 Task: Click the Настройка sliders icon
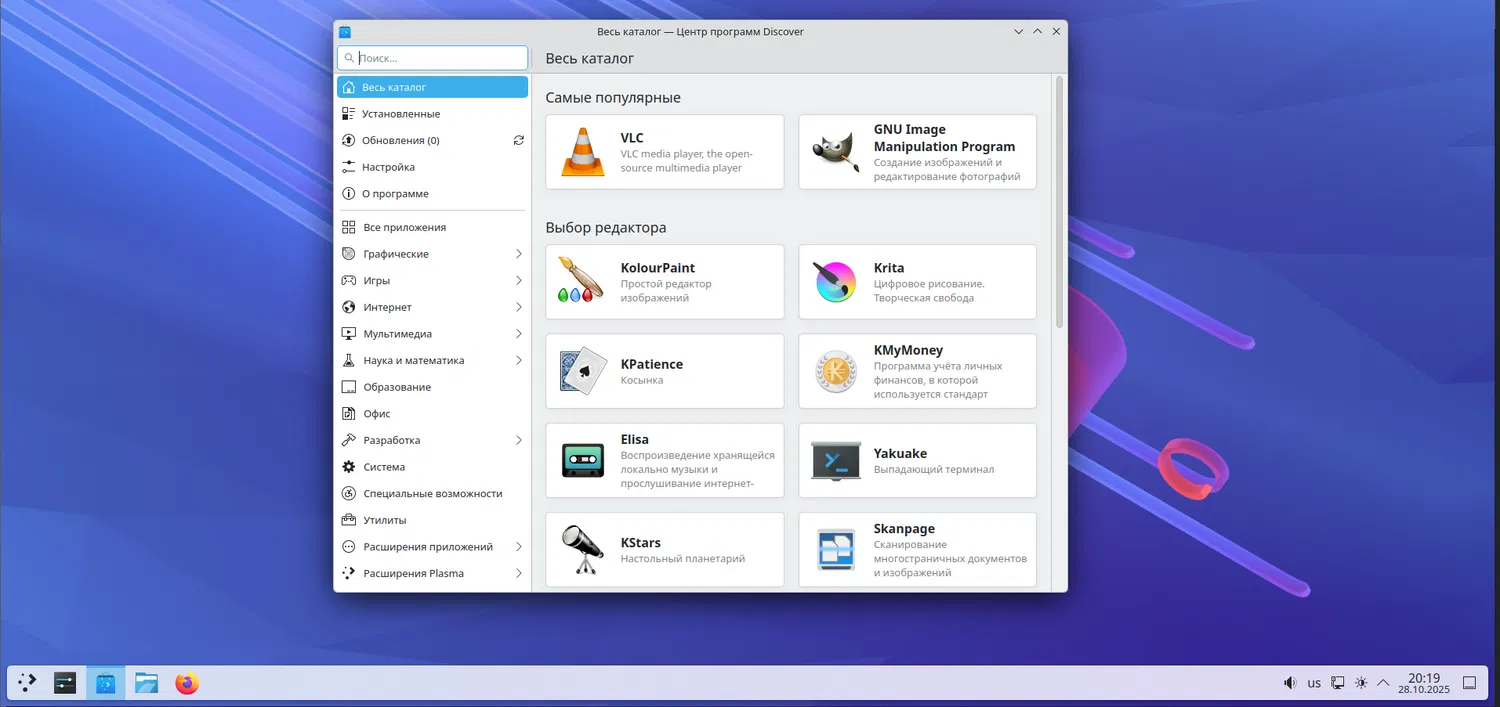click(x=348, y=167)
